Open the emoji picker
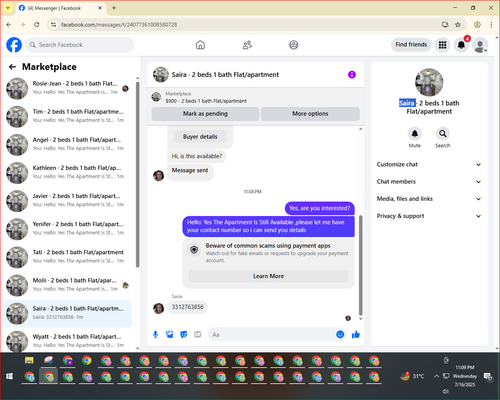The height and width of the screenshot is (400, 500). coord(340,334)
